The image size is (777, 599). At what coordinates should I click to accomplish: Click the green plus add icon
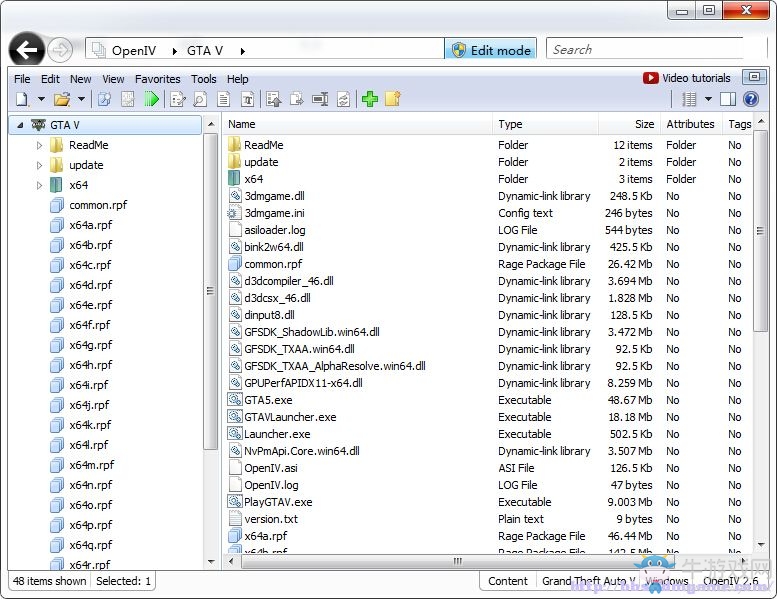click(370, 100)
